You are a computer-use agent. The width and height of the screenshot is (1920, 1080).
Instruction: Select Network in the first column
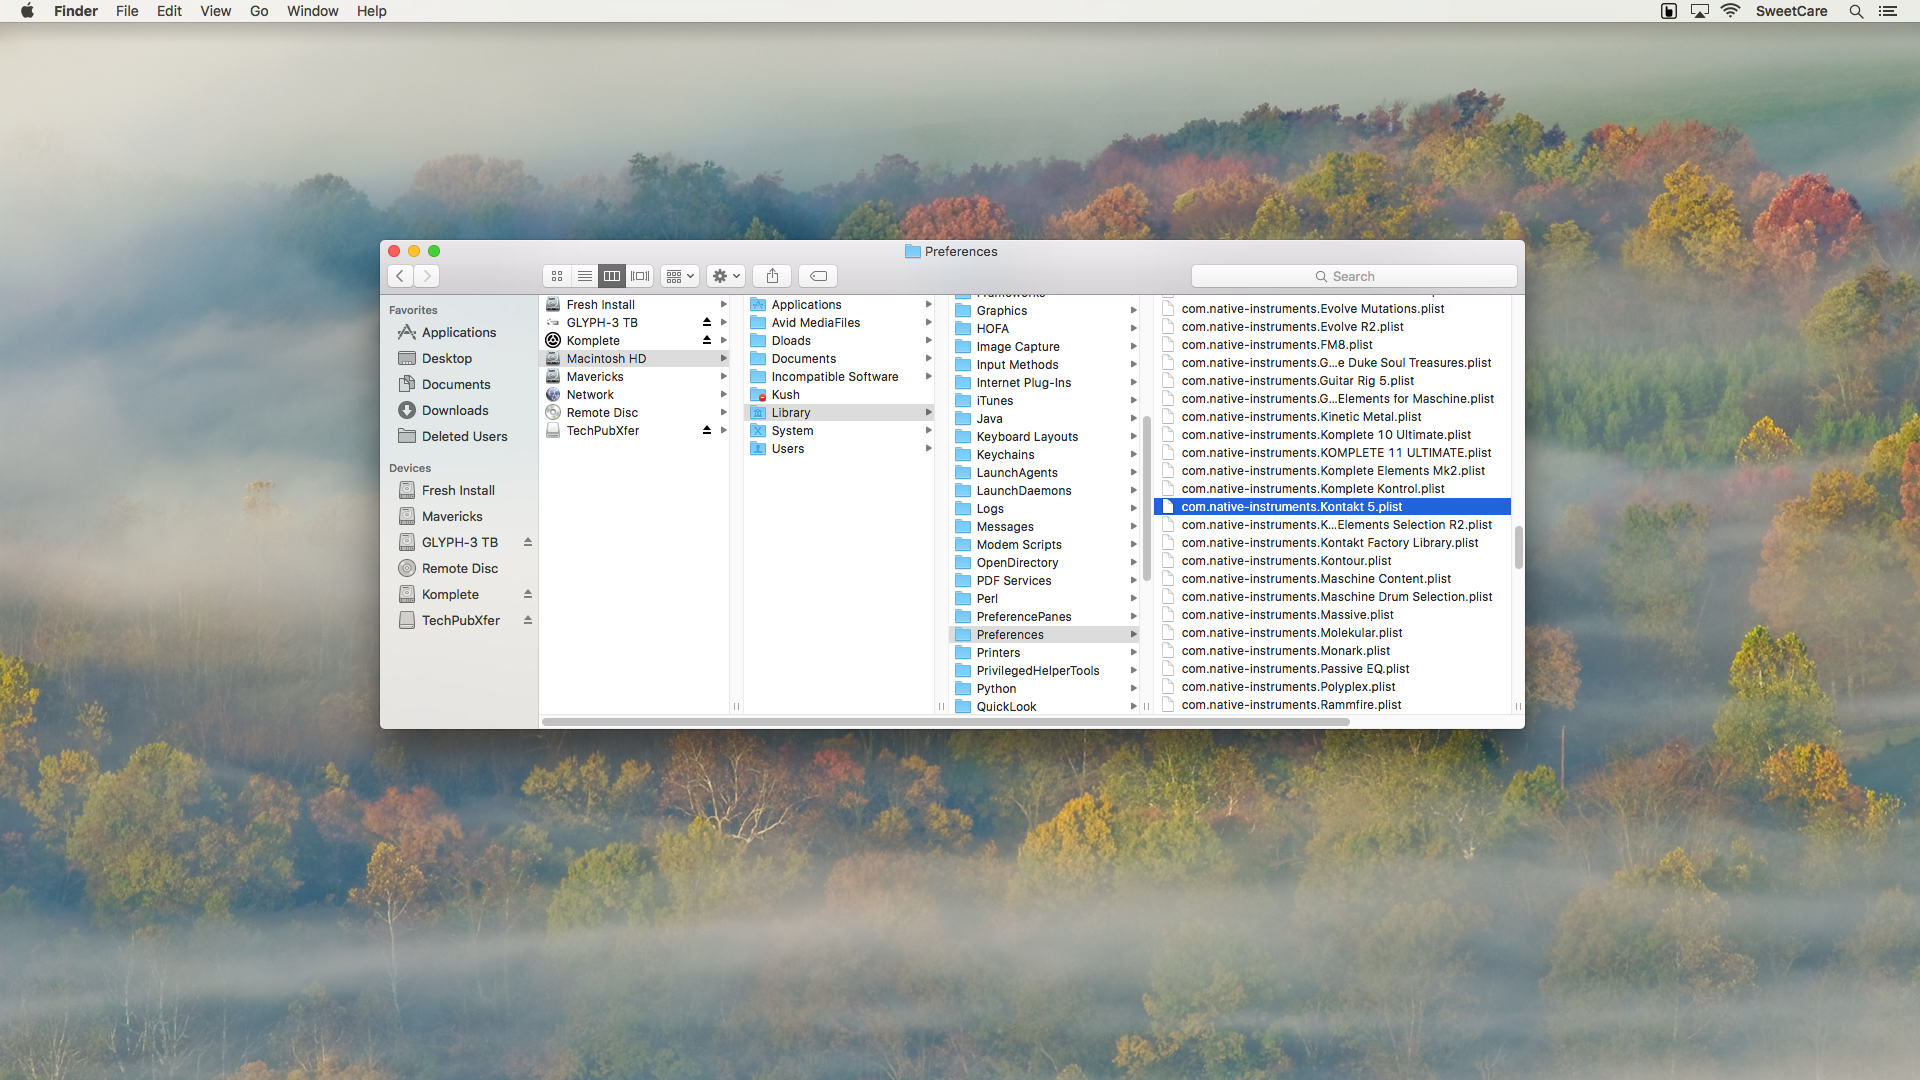coord(635,394)
